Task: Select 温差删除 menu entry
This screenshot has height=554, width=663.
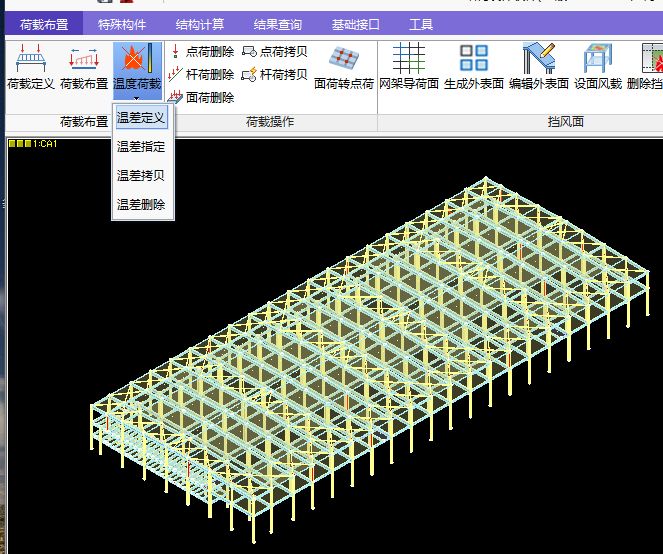Action: tap(141, 205)
